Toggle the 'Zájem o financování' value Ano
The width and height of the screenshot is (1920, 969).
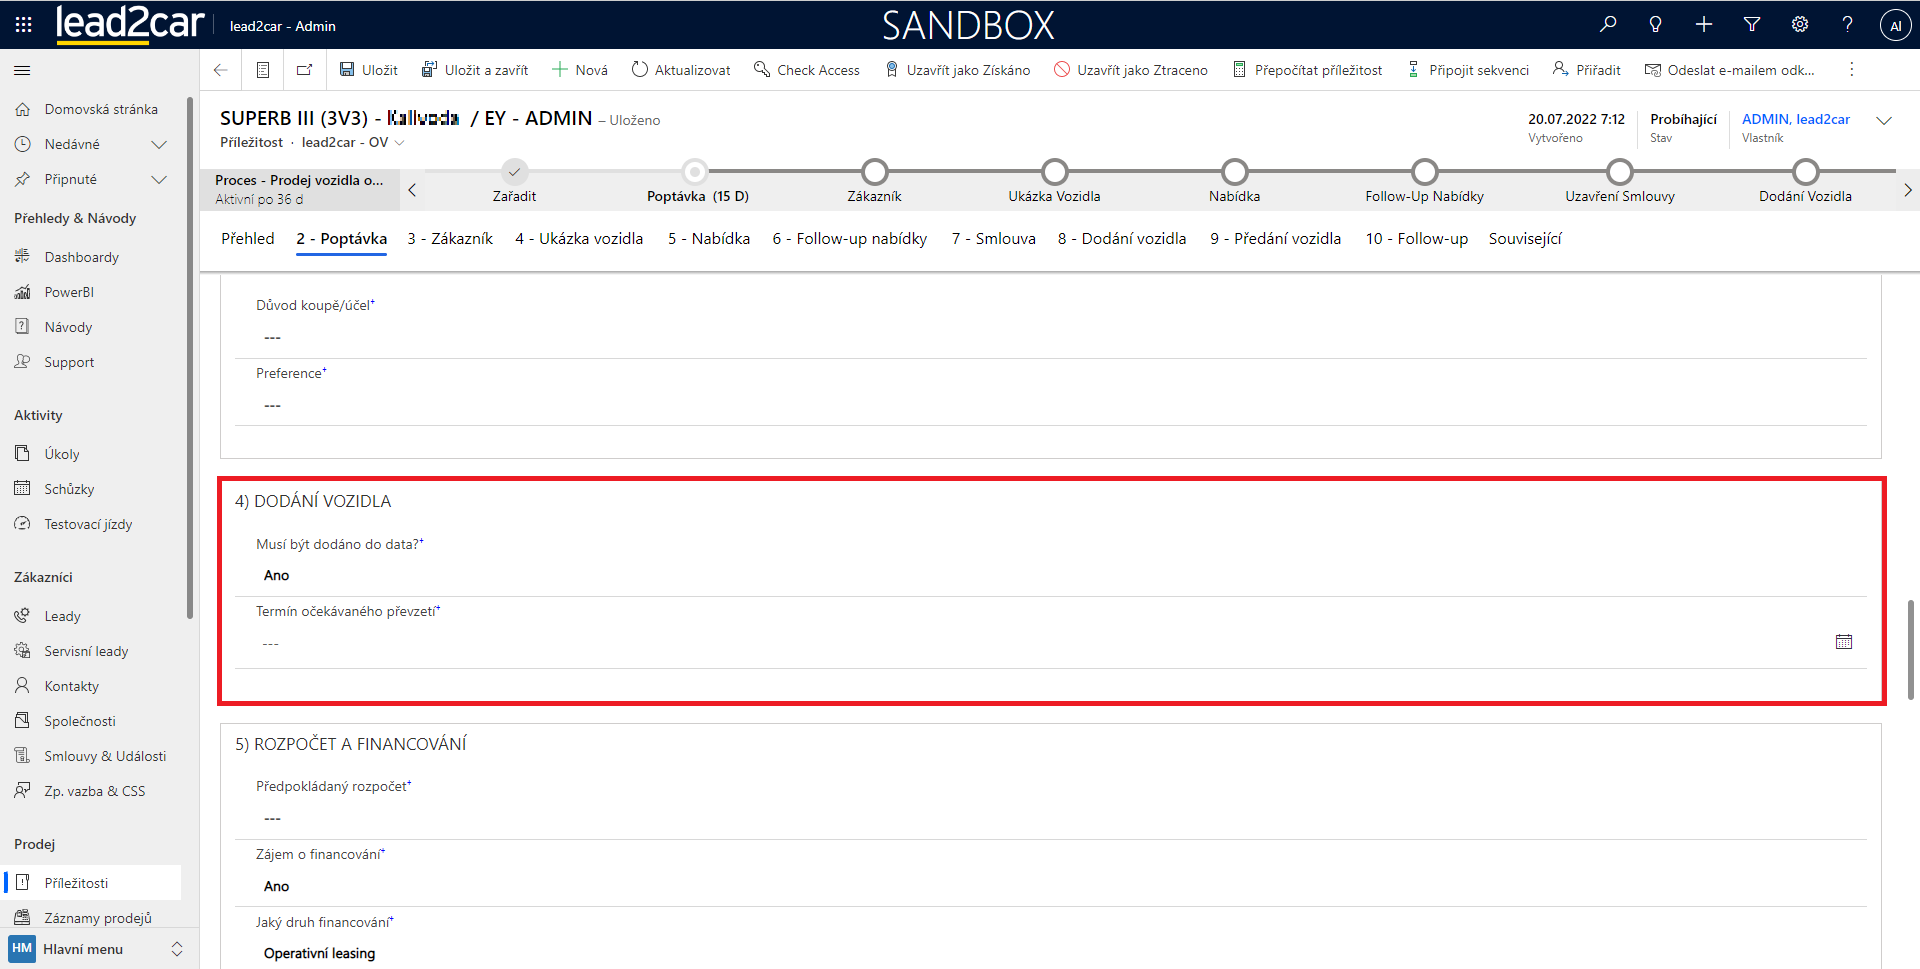click(277, 887)
